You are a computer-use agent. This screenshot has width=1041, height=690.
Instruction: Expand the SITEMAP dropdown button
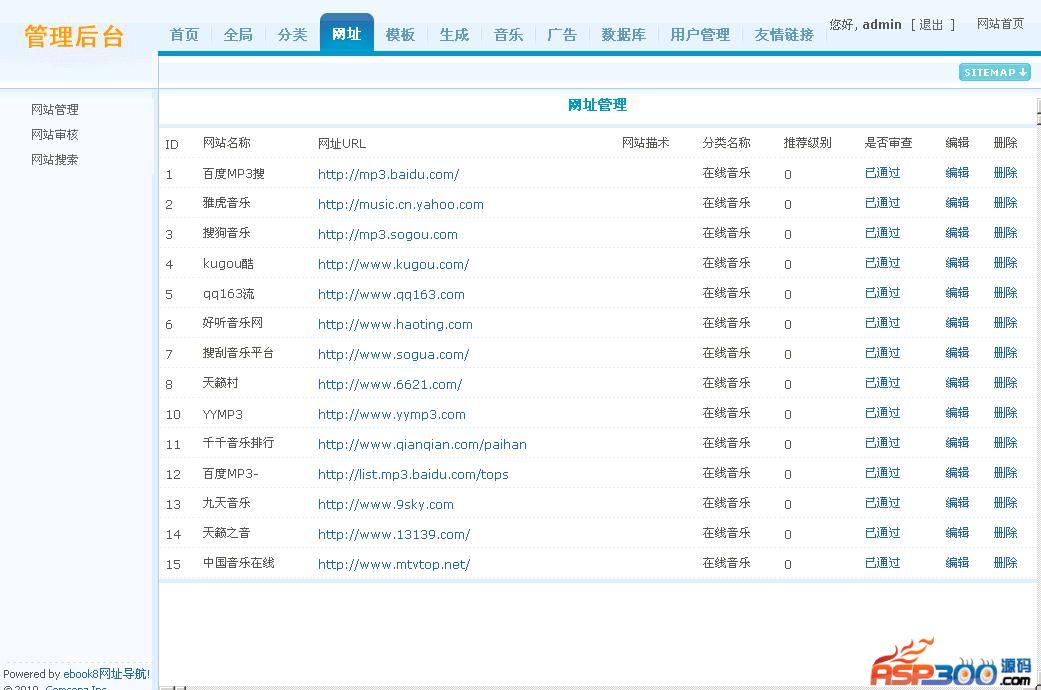(994, 72)
